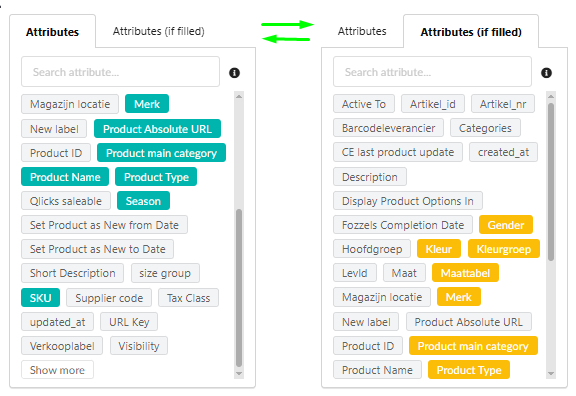This screenshot has height=396, width=576.
Task: Click the left panel scrollbar up arrow
Action: 239,97
